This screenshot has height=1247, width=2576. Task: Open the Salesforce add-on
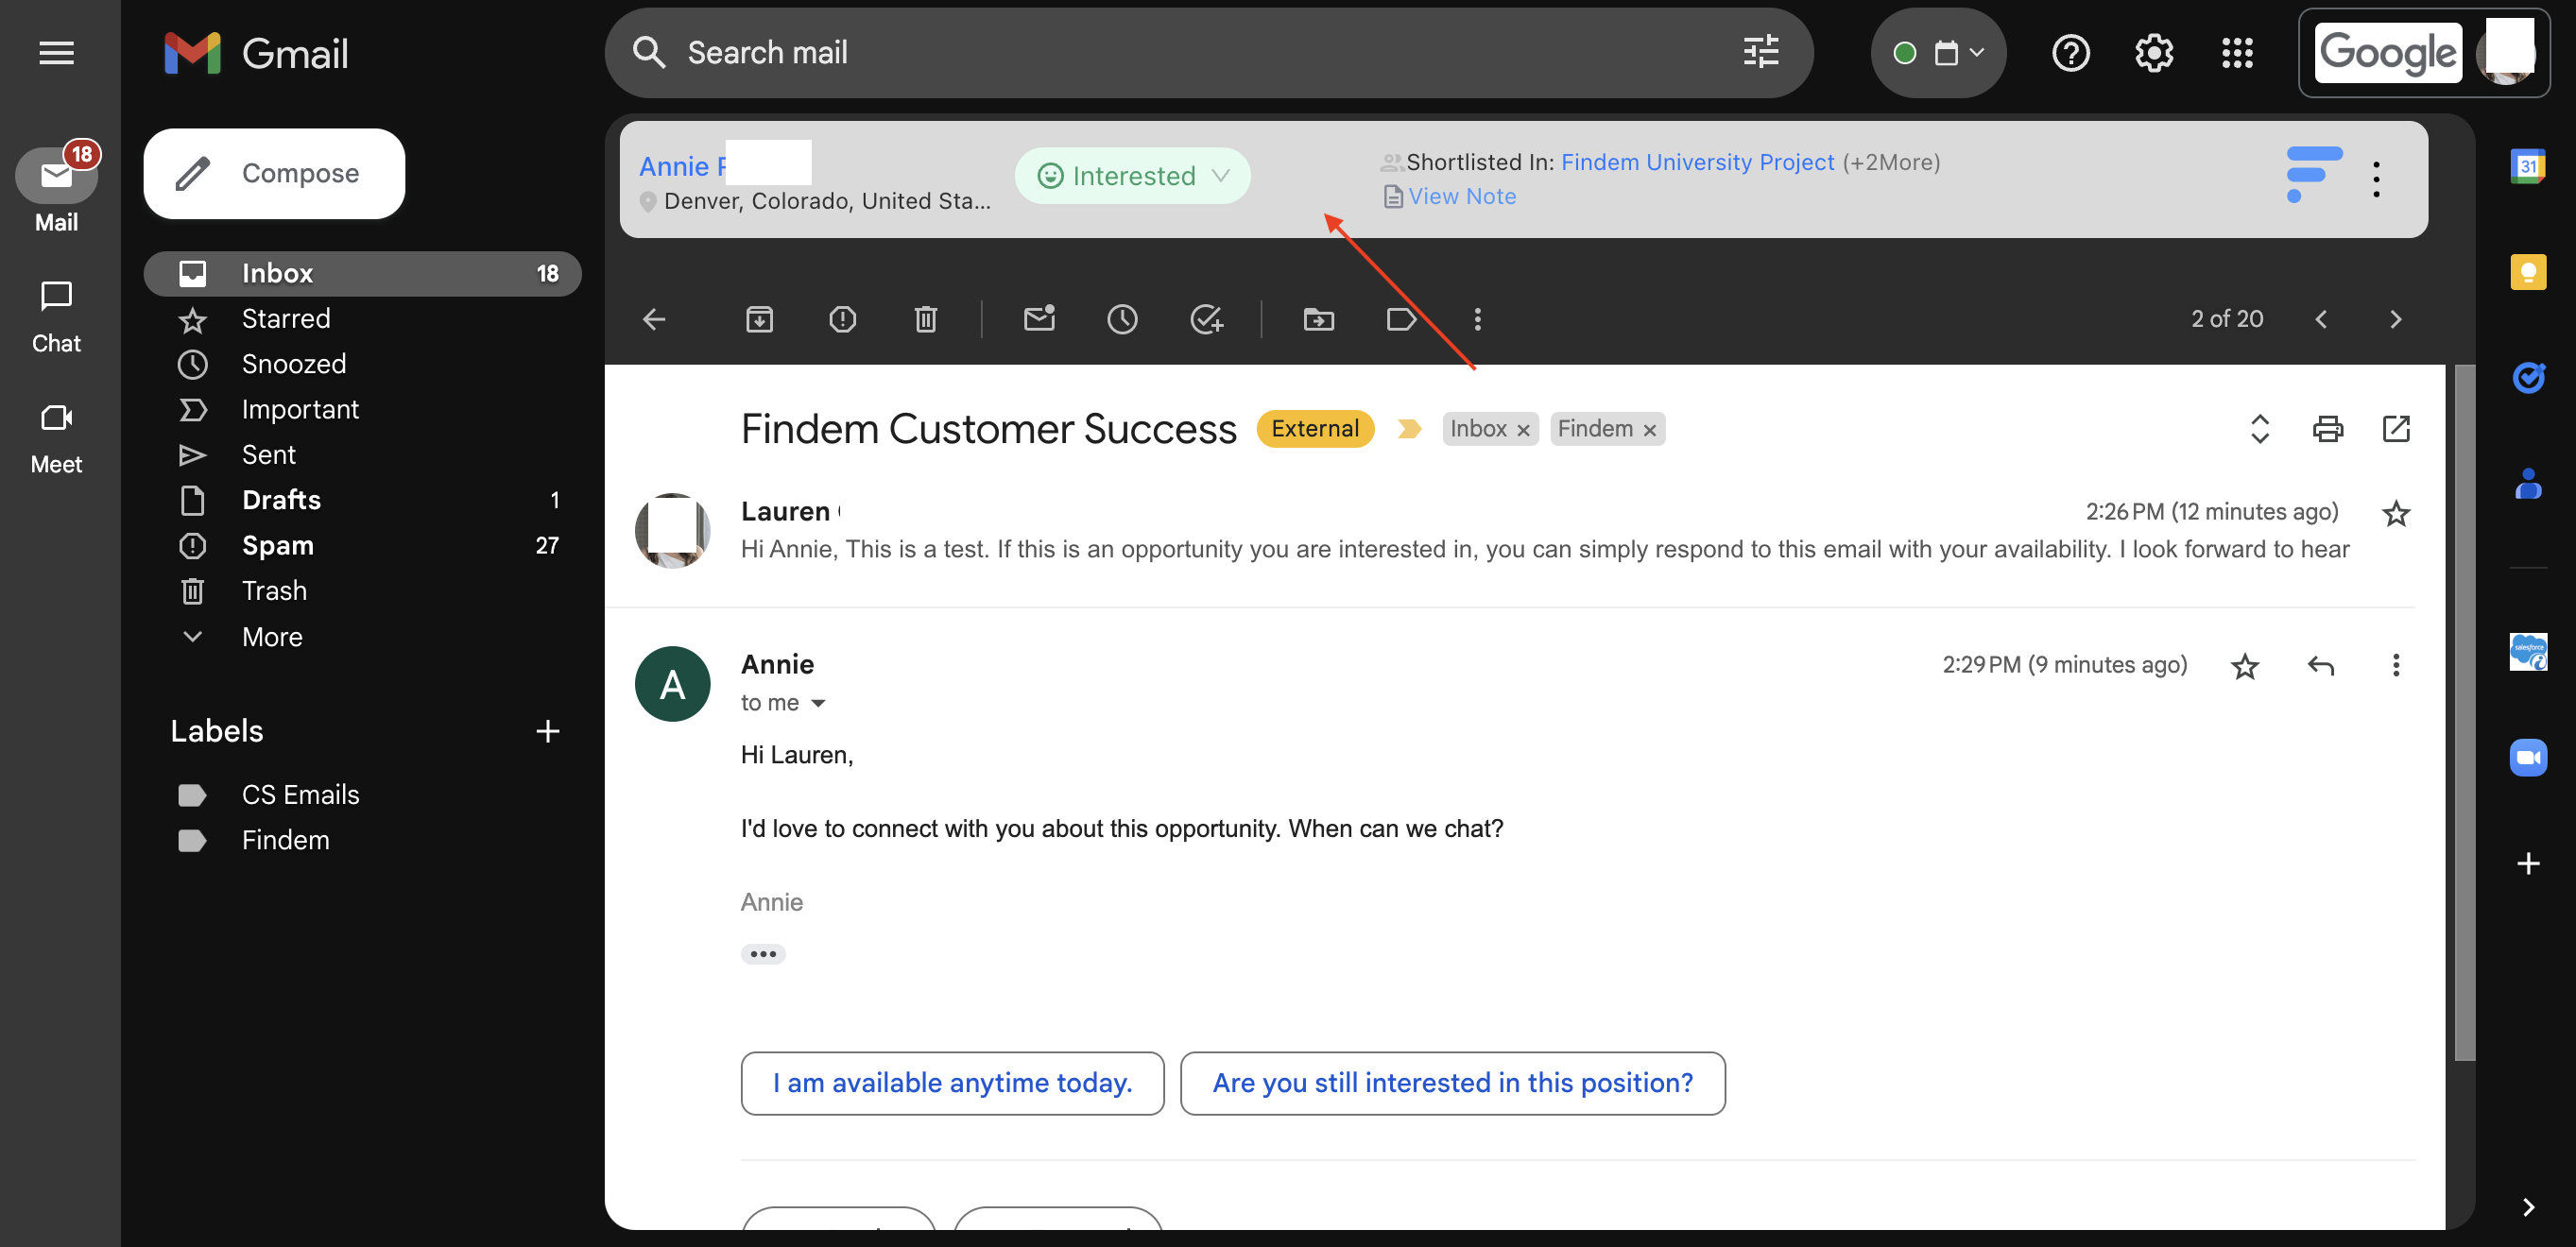click(2527, 652)
